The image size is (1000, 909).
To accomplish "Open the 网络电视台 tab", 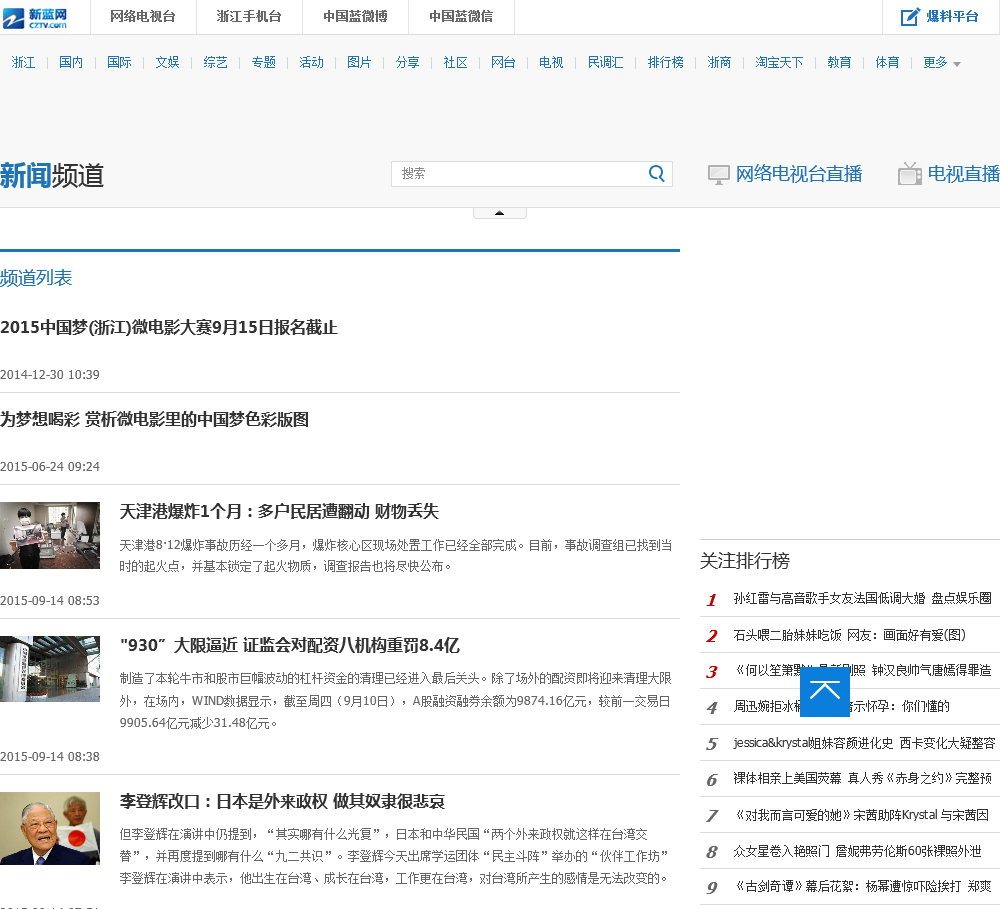I will click(142, 17).
